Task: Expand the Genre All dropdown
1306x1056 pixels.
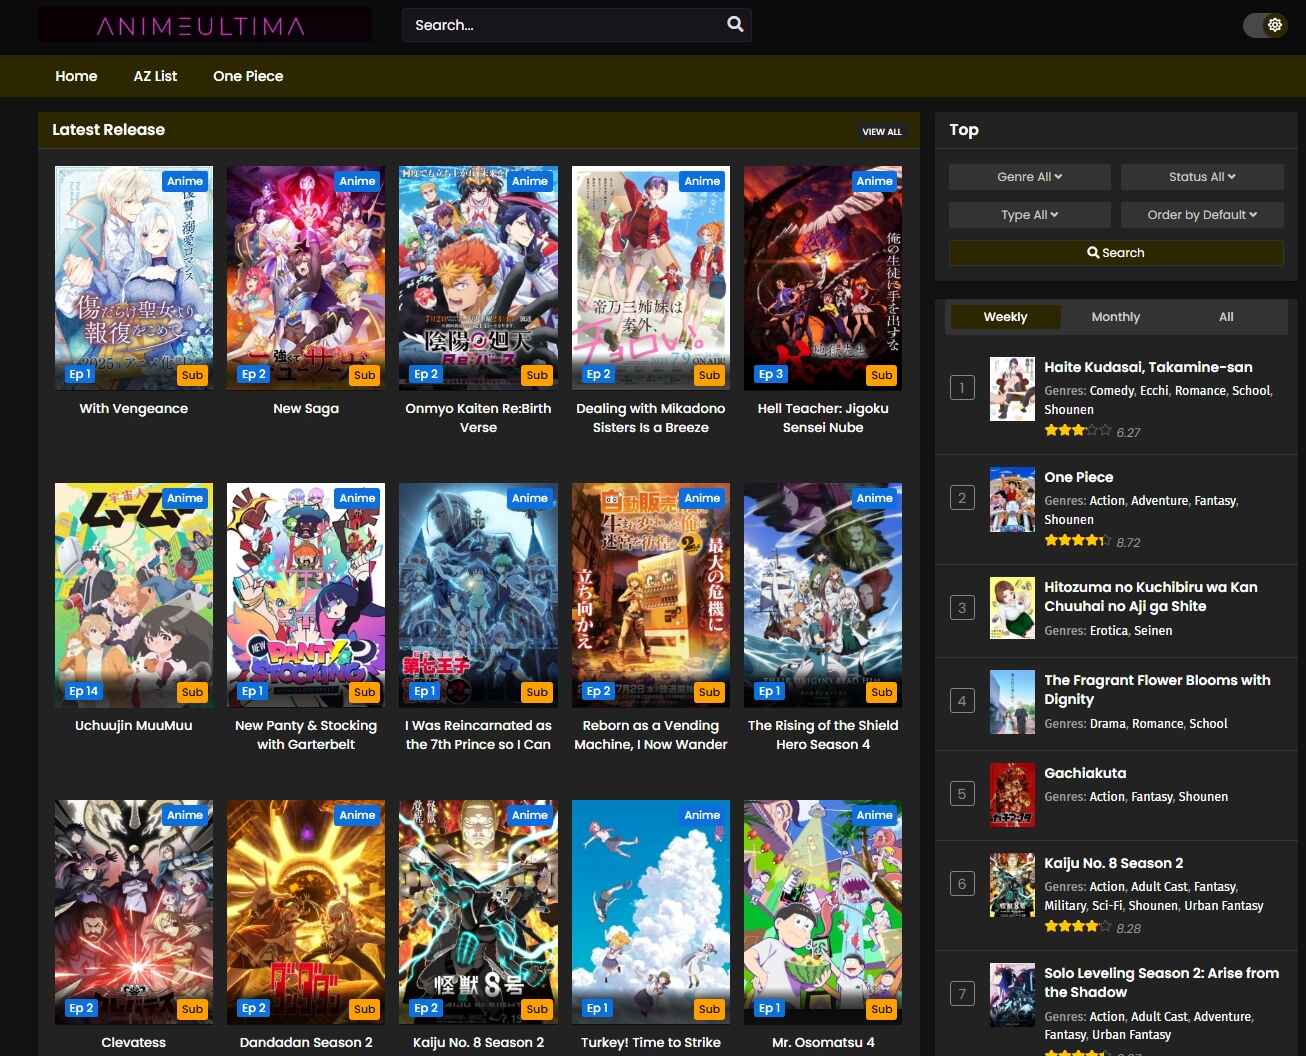Action: tap(1029, 177)
